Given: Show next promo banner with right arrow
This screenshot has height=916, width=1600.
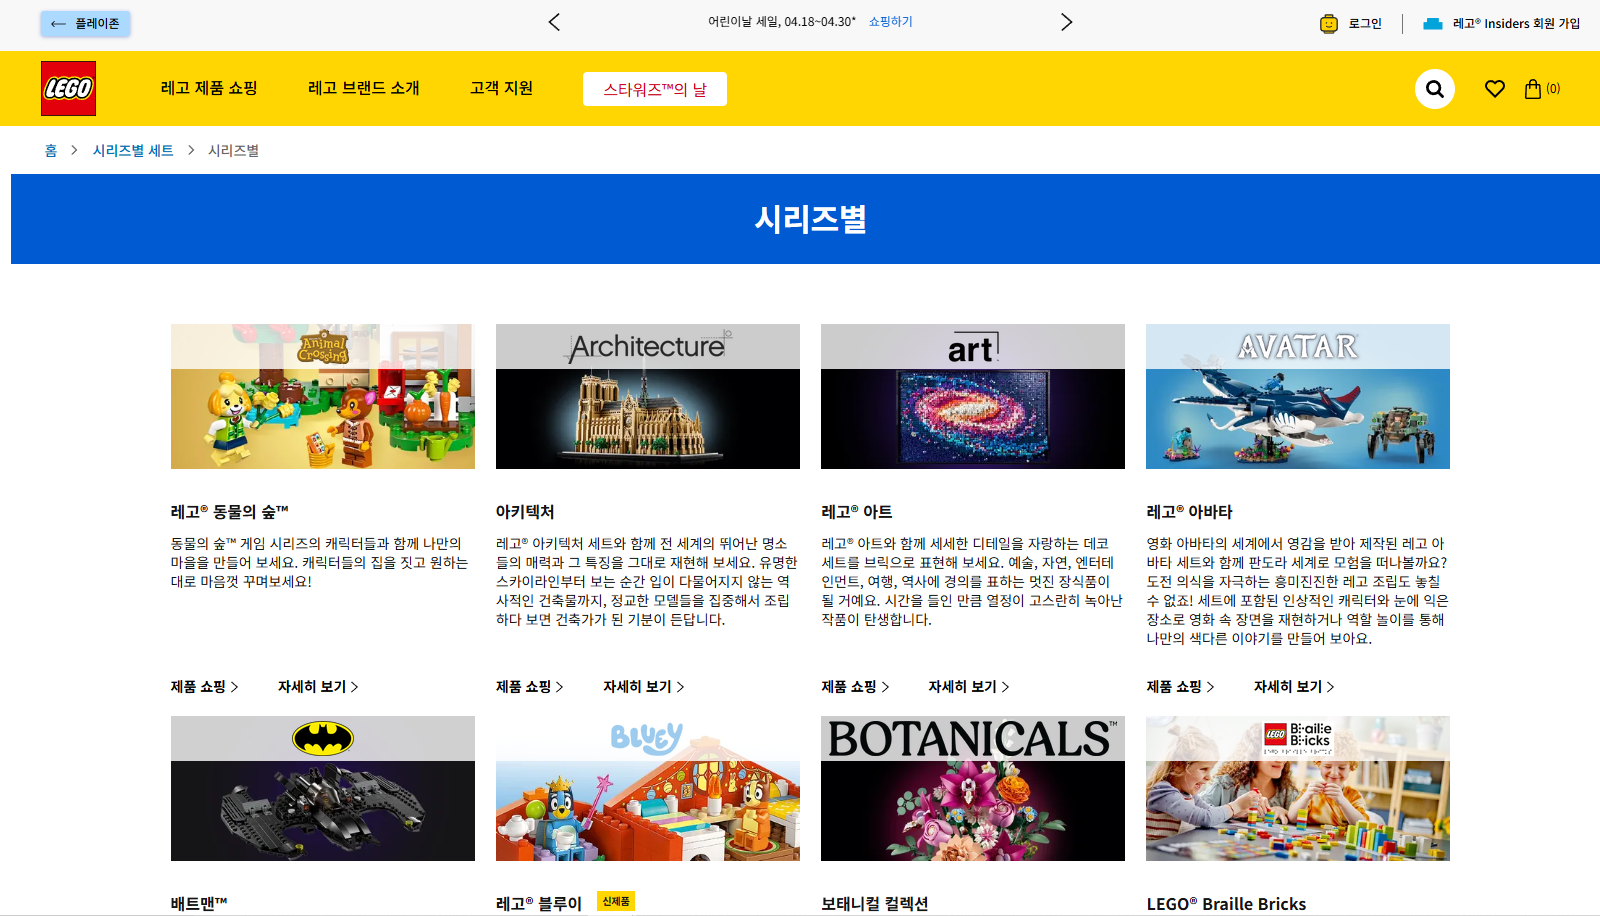Looking at the screenshot, I should coord(1066,22).
